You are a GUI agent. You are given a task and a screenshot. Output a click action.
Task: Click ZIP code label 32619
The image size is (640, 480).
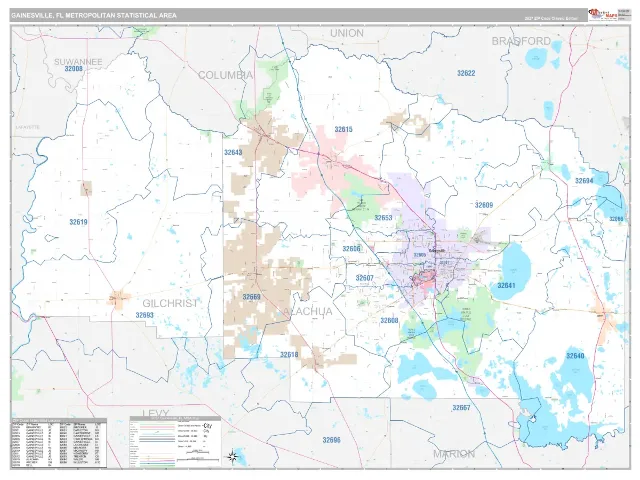[78, 222]
